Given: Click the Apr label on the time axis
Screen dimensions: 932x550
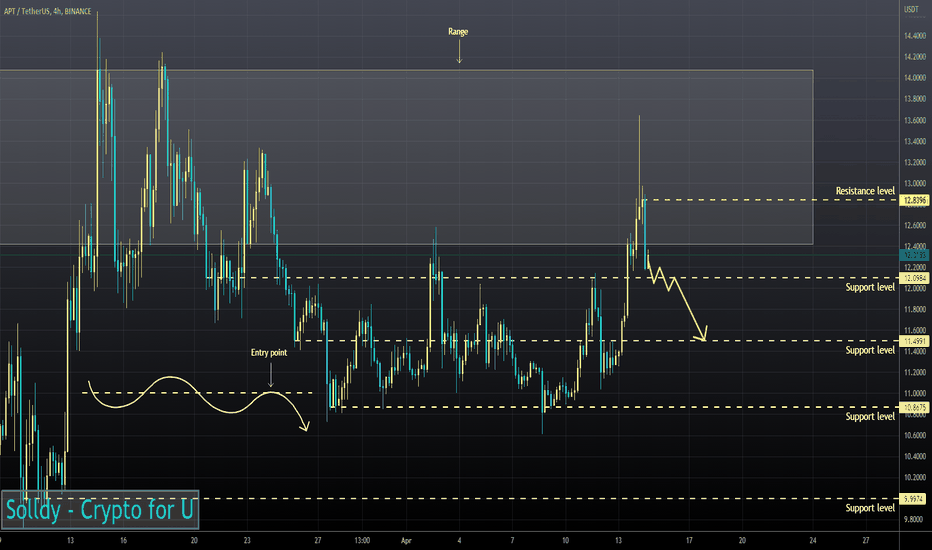Looking at the screenshot, I should click(x=406, y=540).
